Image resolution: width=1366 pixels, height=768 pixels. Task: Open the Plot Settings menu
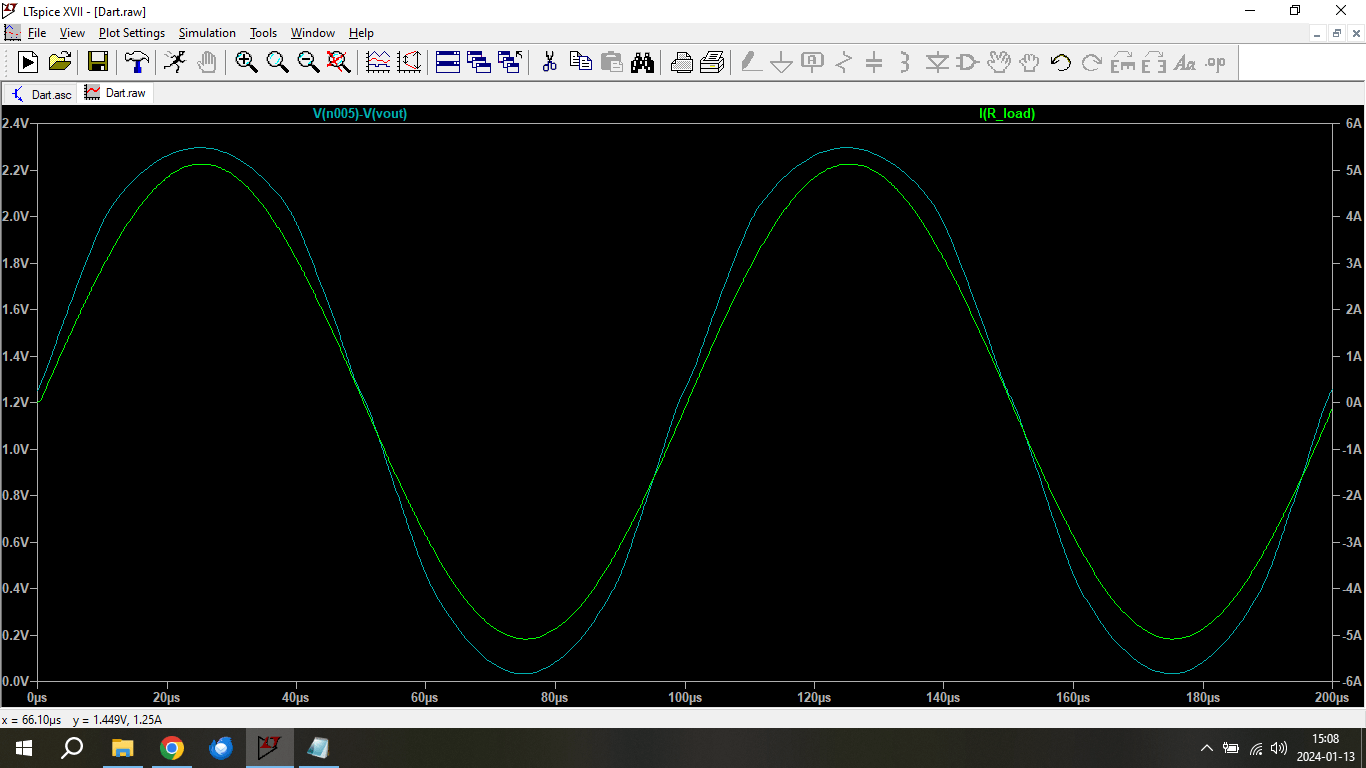[x=132, y=33]
